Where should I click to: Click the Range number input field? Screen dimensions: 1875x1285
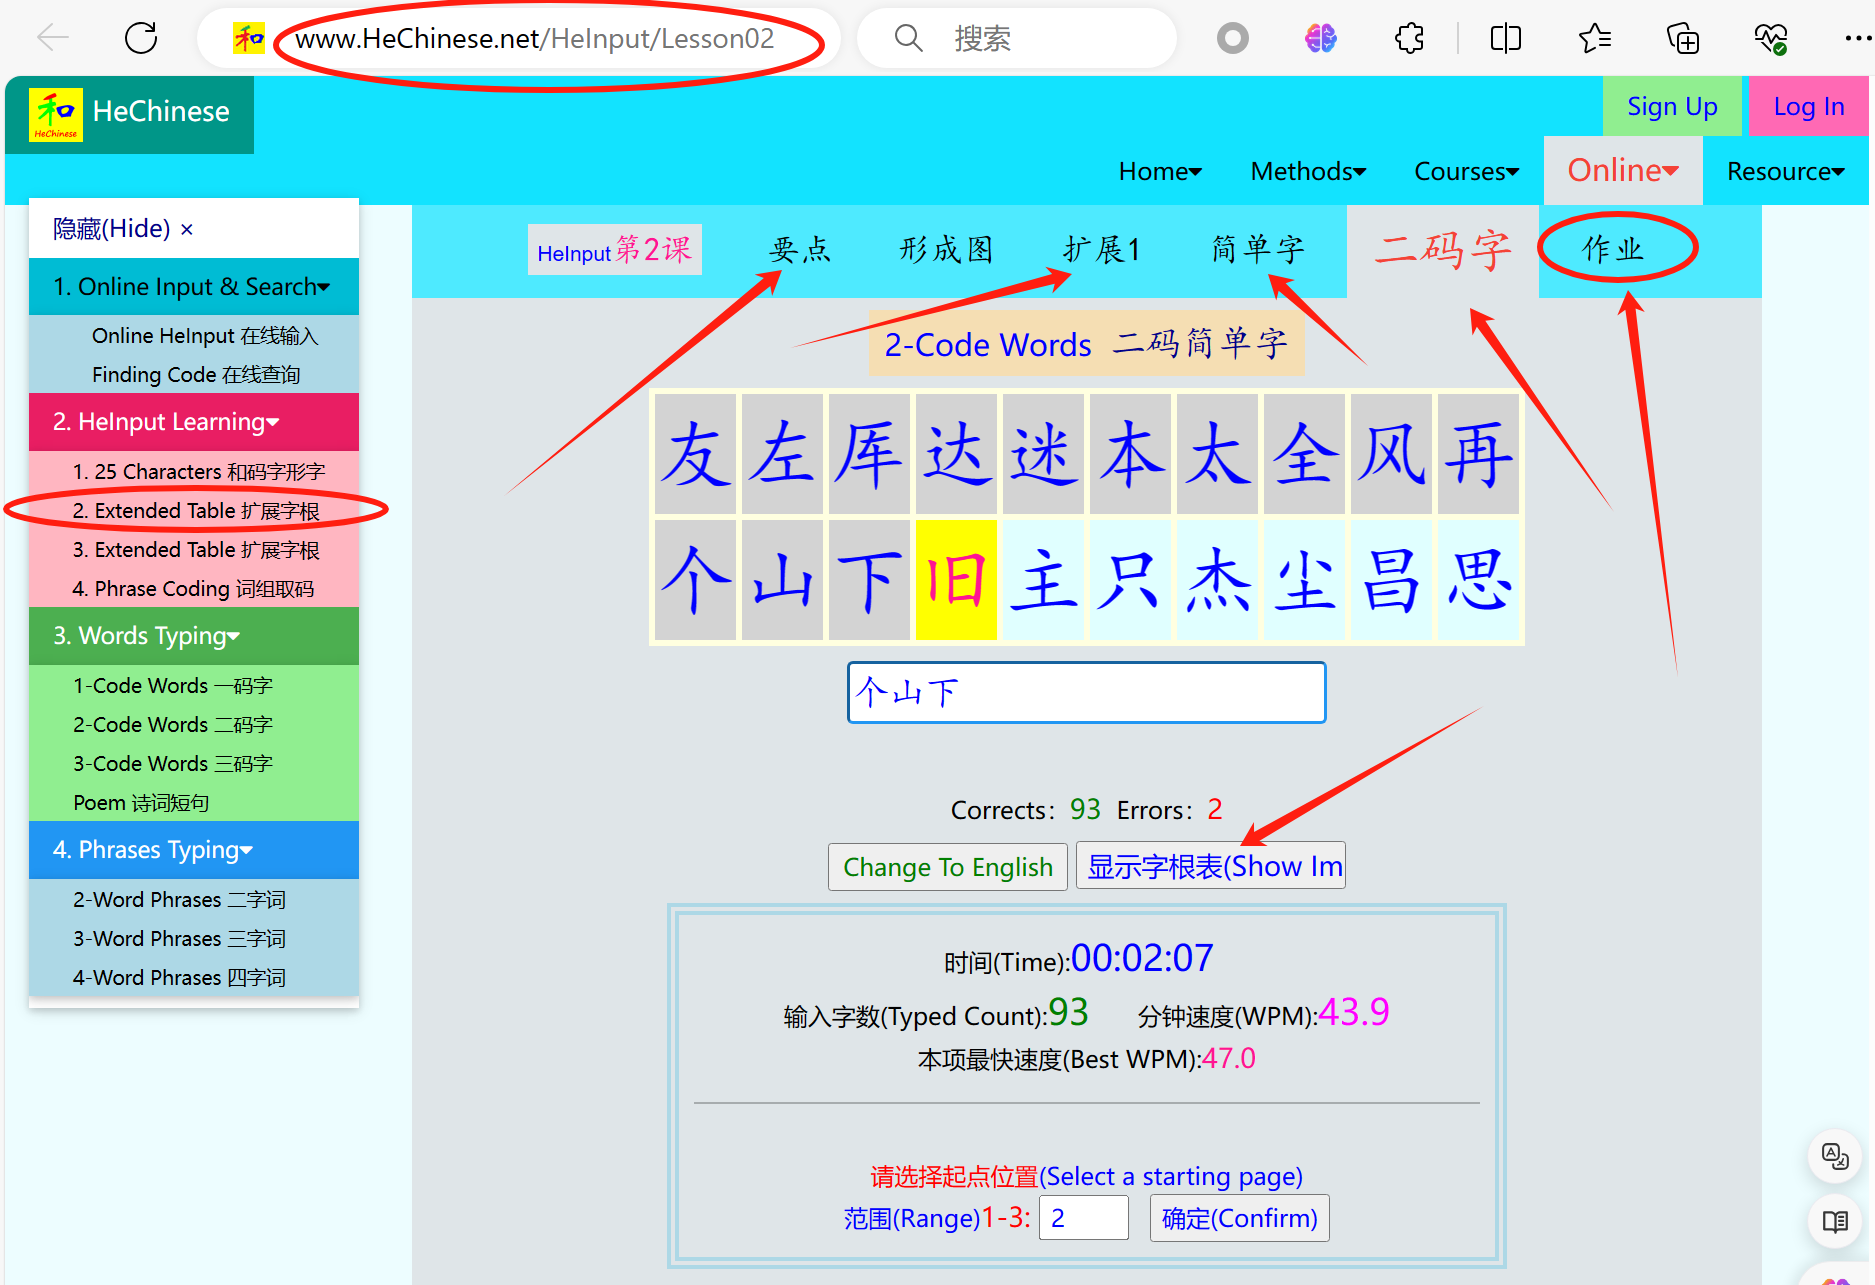coord(1083,1219)
